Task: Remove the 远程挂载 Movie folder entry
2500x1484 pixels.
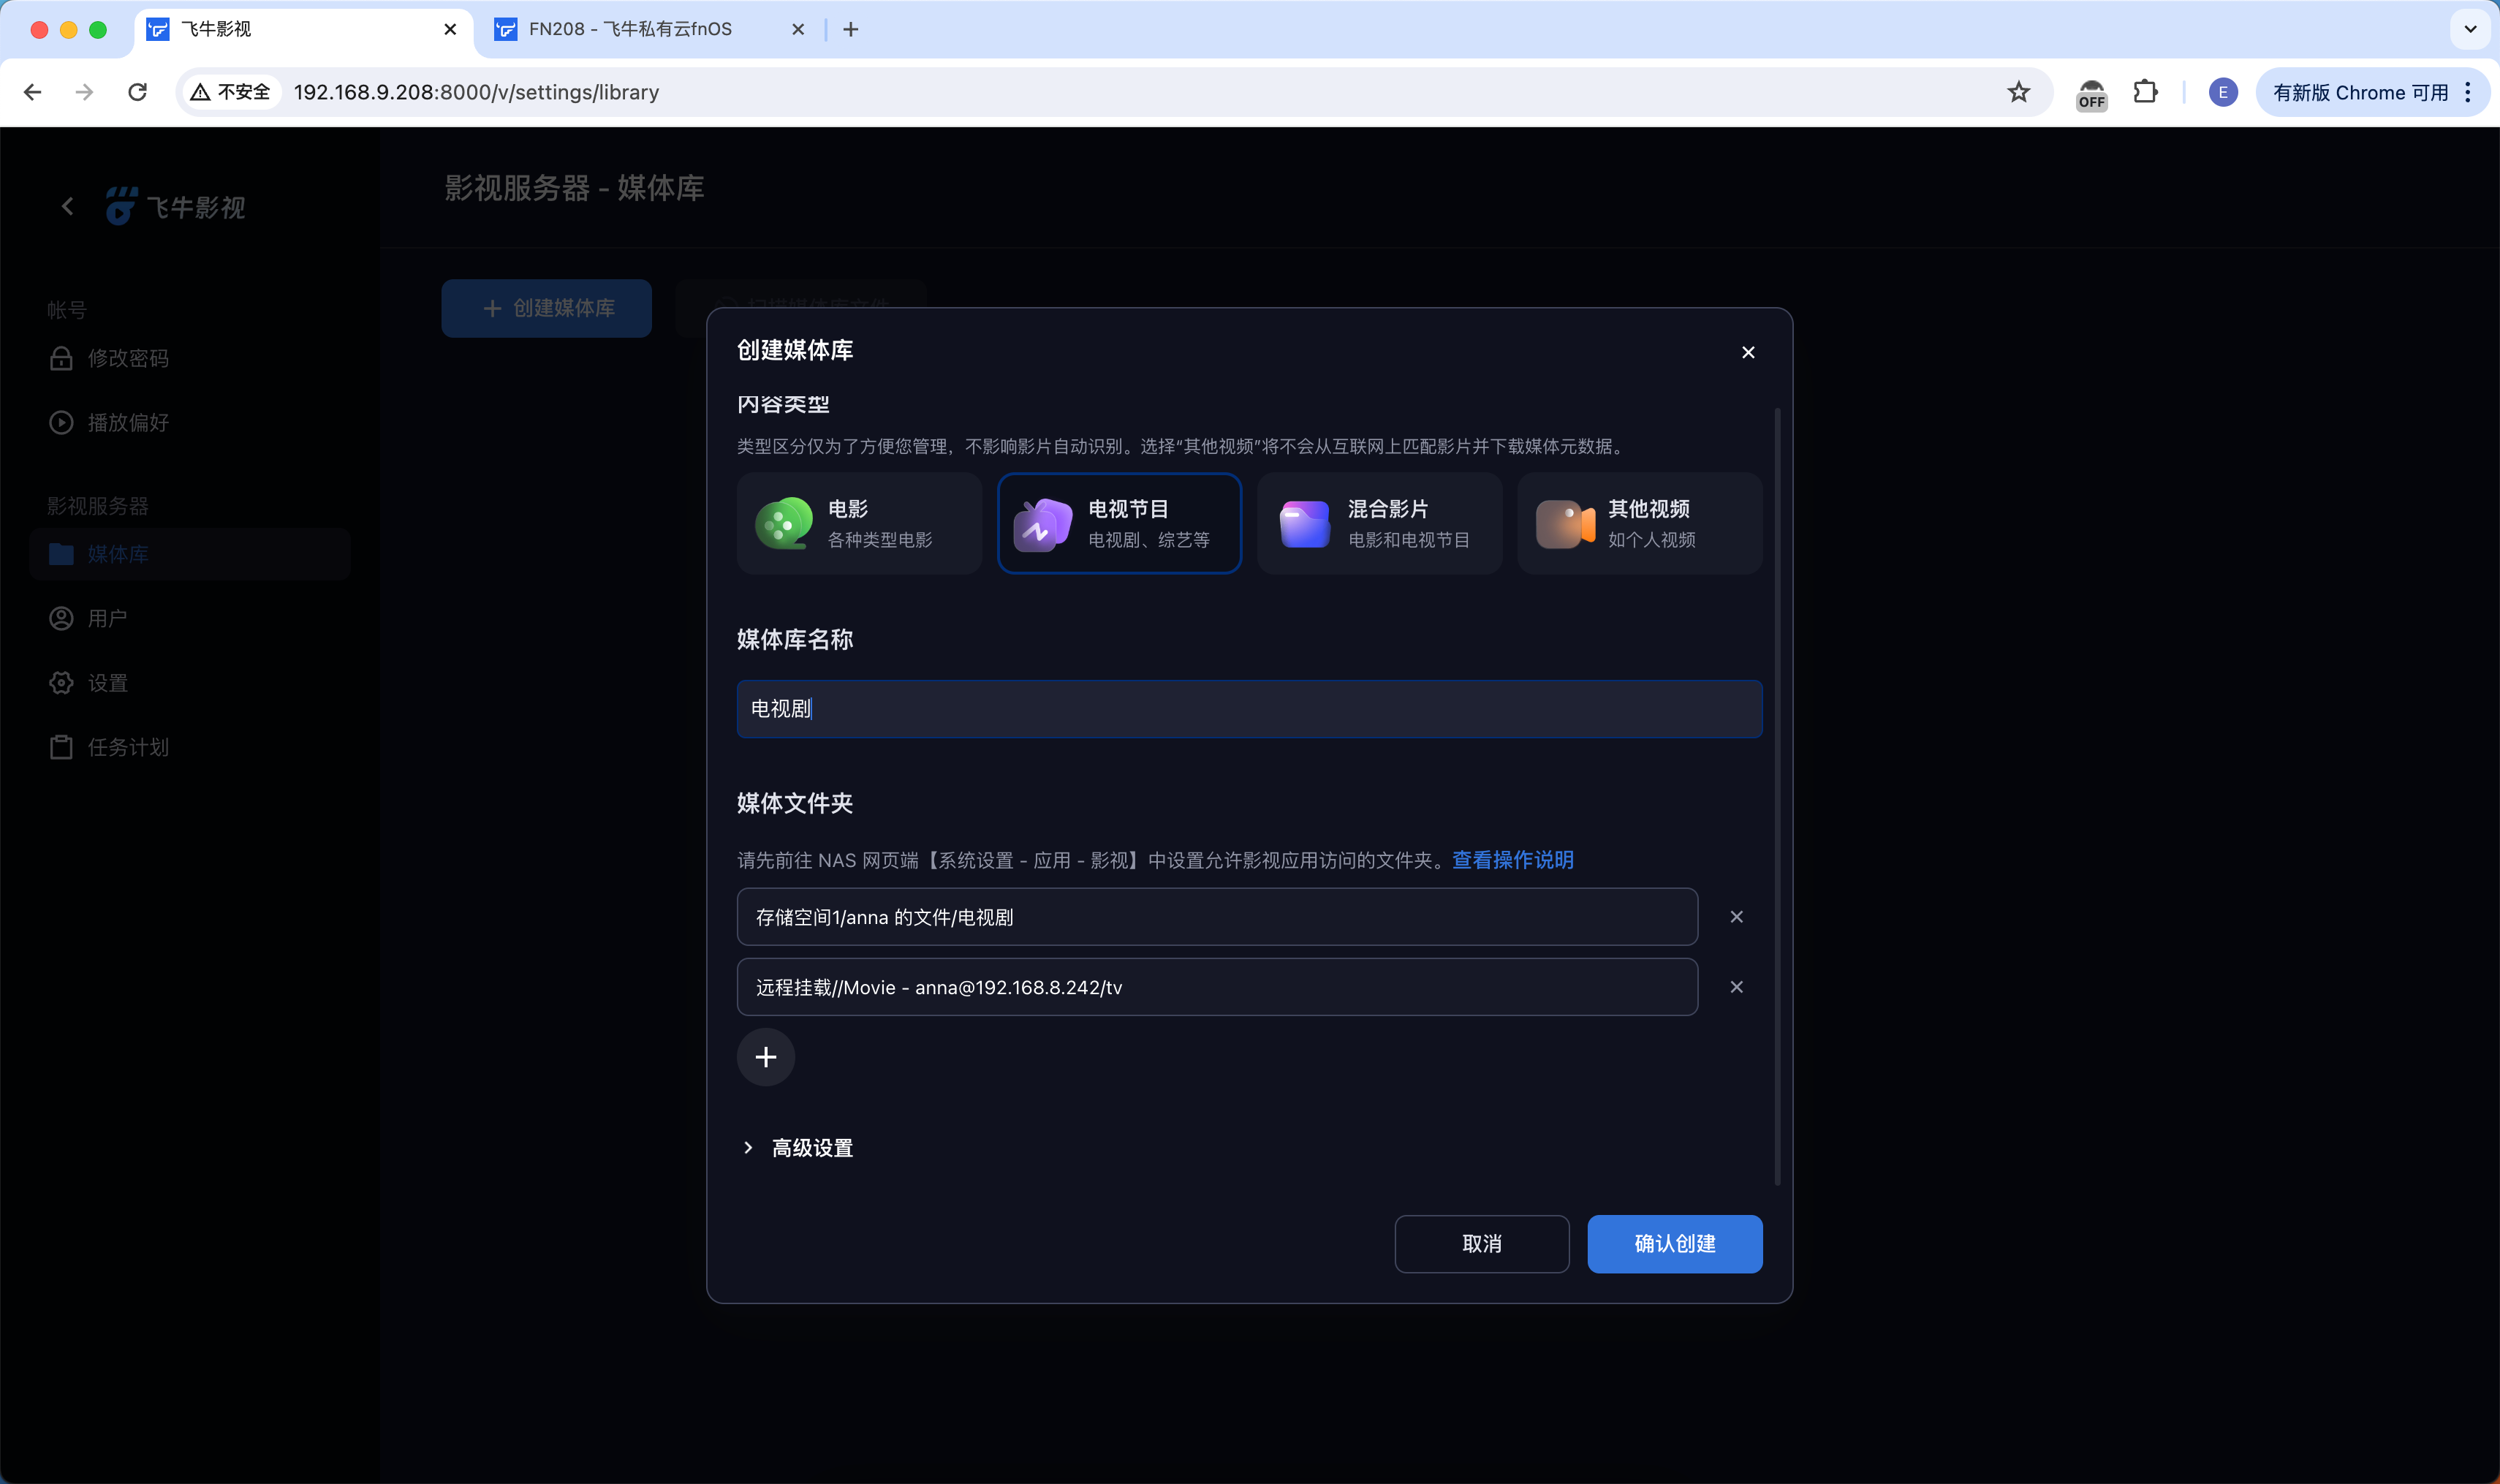Action: coord(1736,987)
